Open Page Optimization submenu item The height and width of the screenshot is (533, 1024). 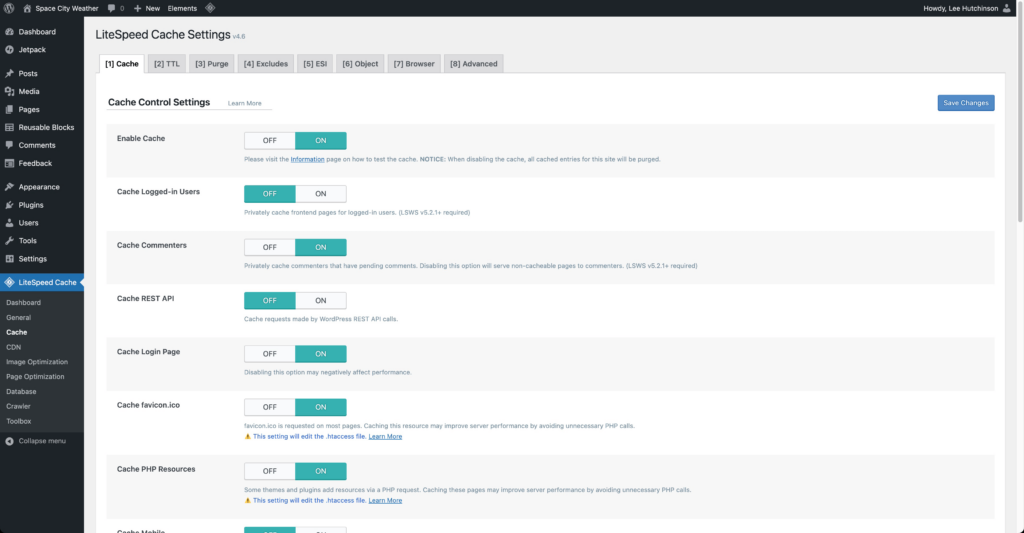point(35,377)
